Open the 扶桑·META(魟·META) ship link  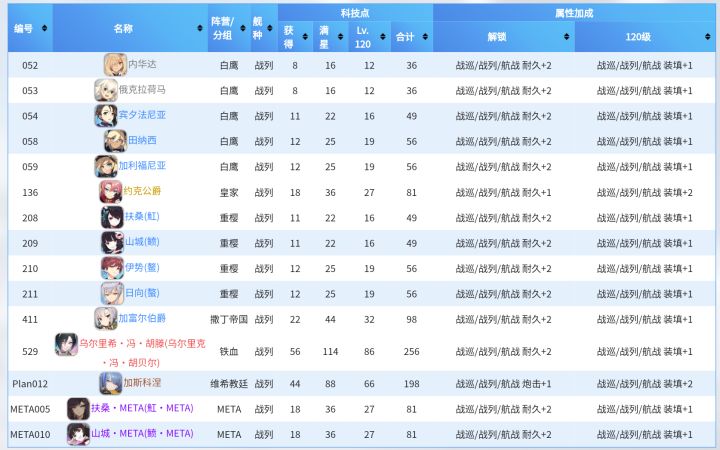click(142, 408)
